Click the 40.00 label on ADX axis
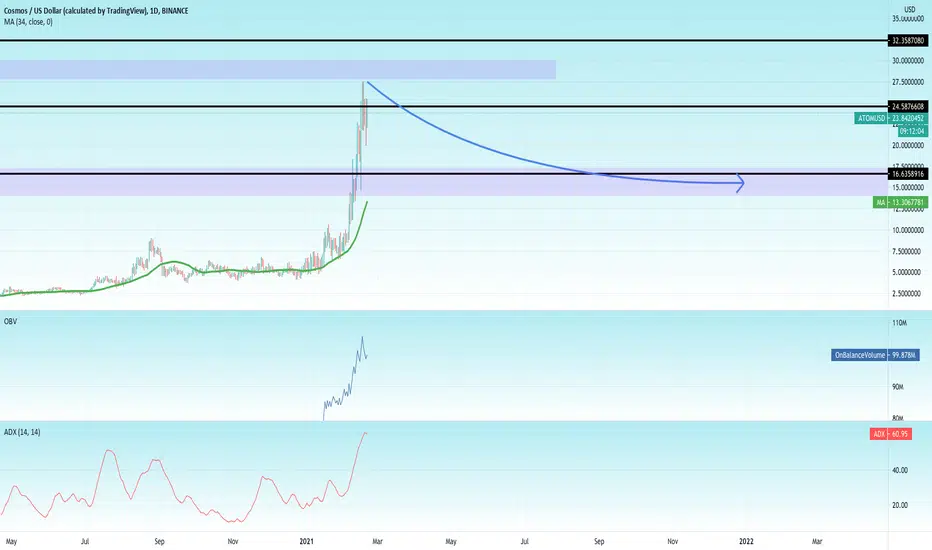932x550 pixels. 900,470
